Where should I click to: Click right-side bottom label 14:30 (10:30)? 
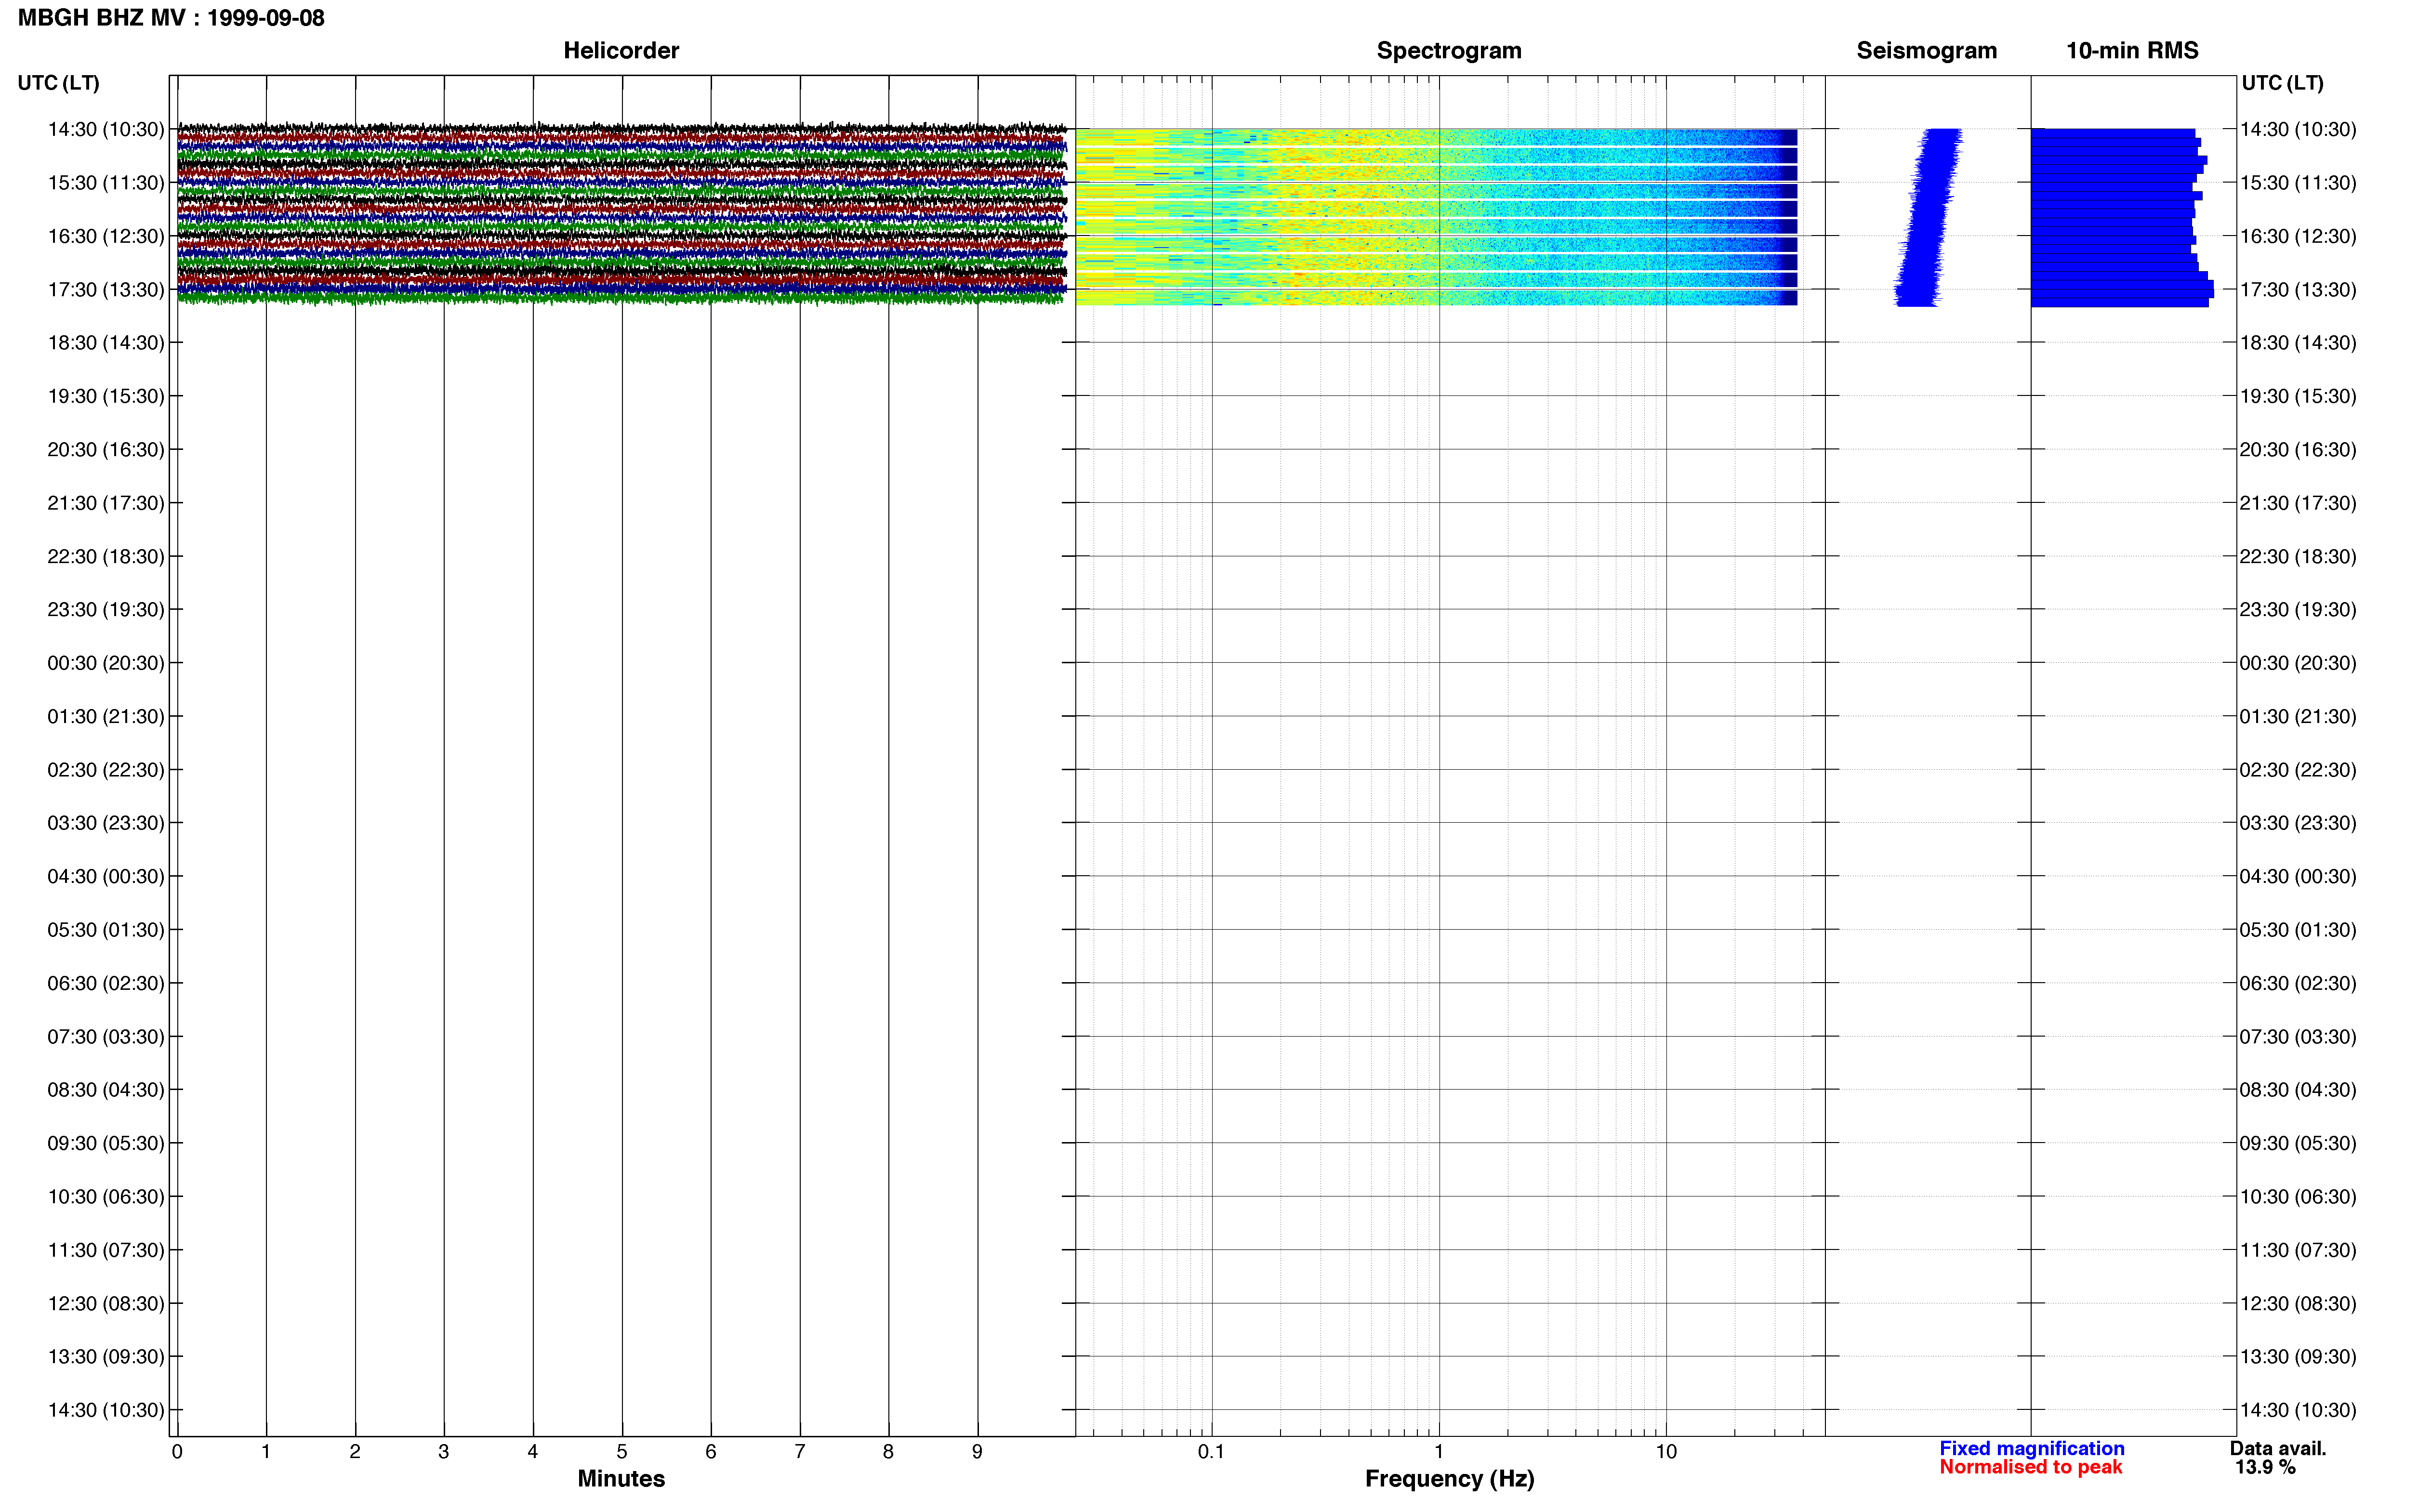click(x=2298, y=1410)
